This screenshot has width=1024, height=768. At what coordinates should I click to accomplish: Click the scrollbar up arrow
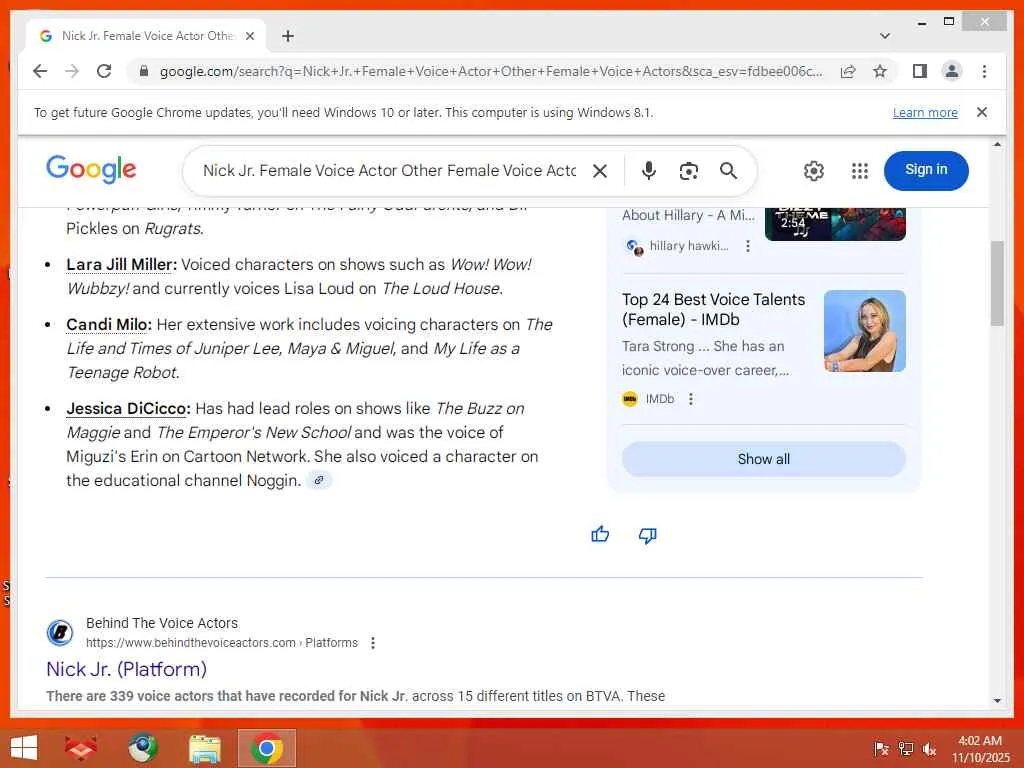click(x=997, y=144)
